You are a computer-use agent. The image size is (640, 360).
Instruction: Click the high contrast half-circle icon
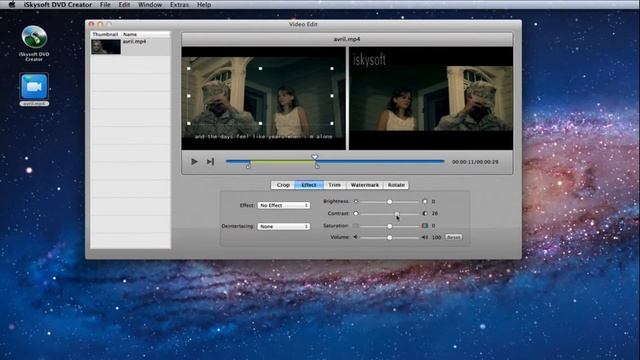pos(425,213)
